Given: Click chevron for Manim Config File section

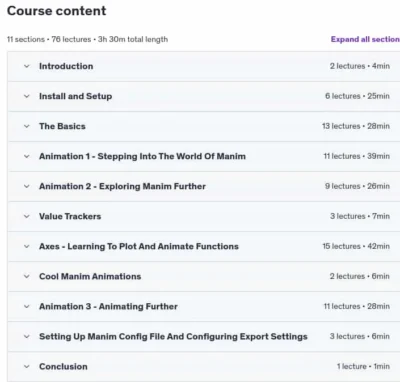Looking at the screenshot, I should pyautogui.click(x=27, y=336).
